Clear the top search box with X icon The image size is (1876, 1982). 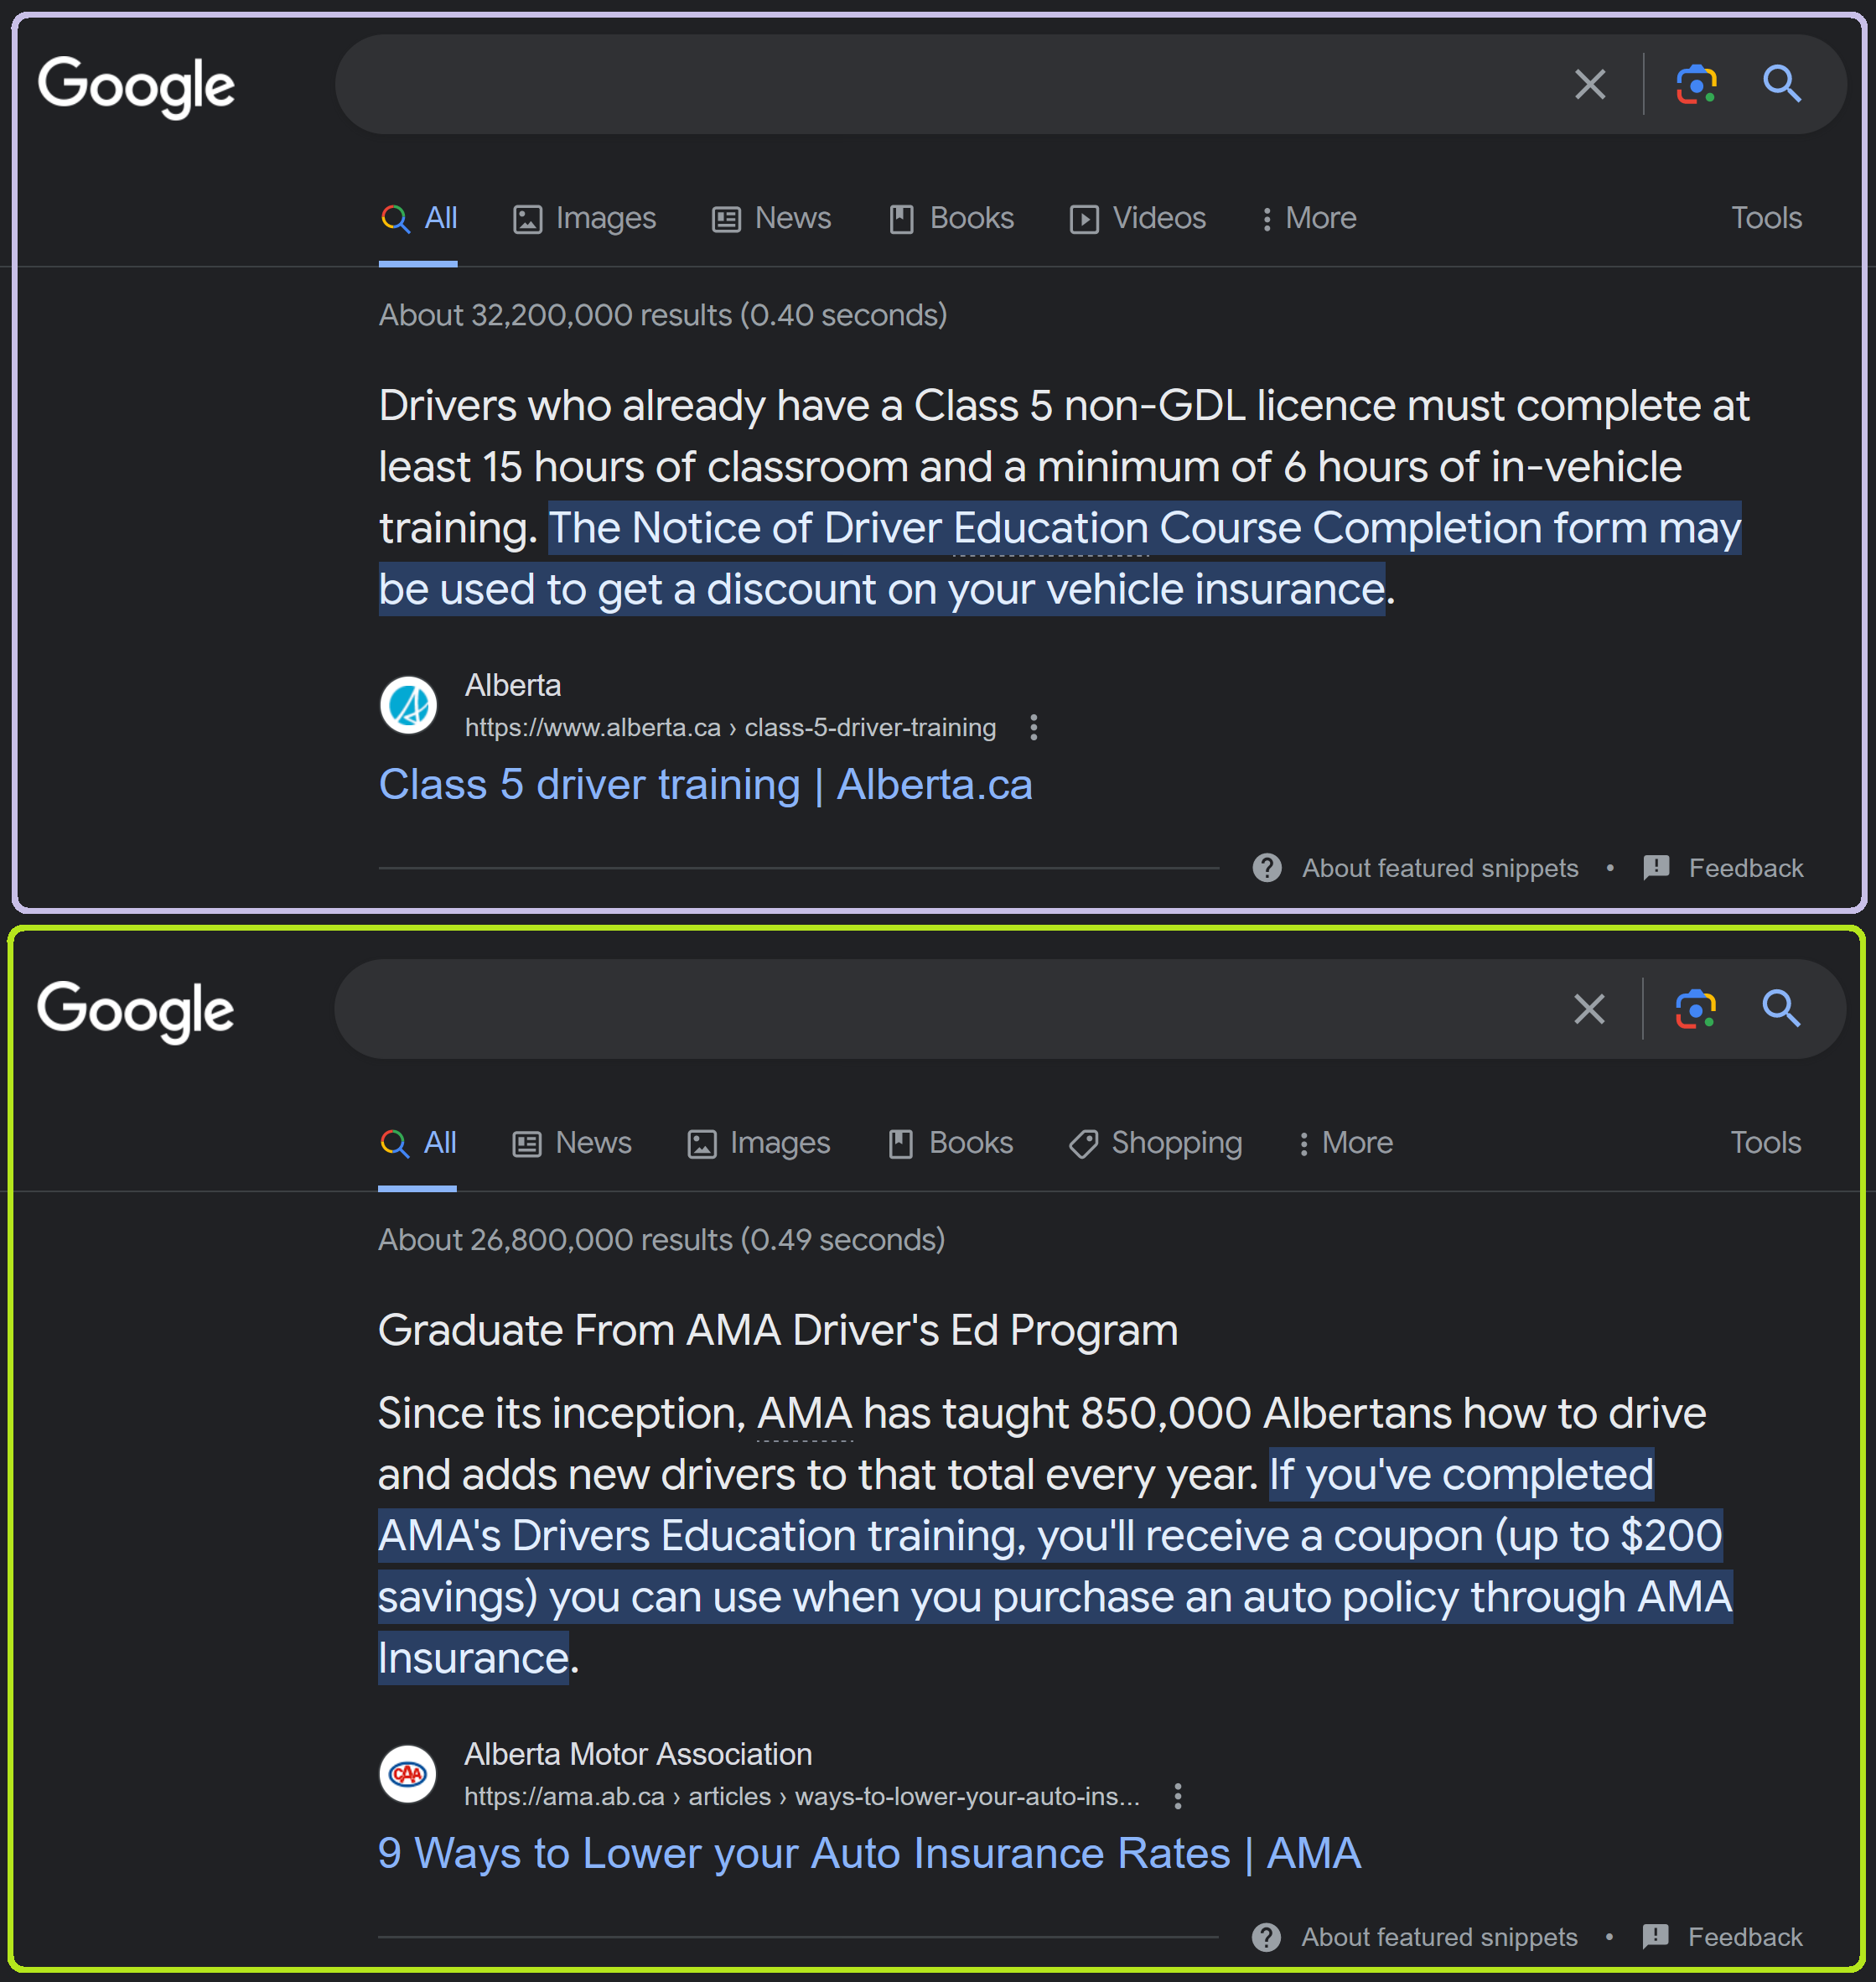(x=1590, y=85)
